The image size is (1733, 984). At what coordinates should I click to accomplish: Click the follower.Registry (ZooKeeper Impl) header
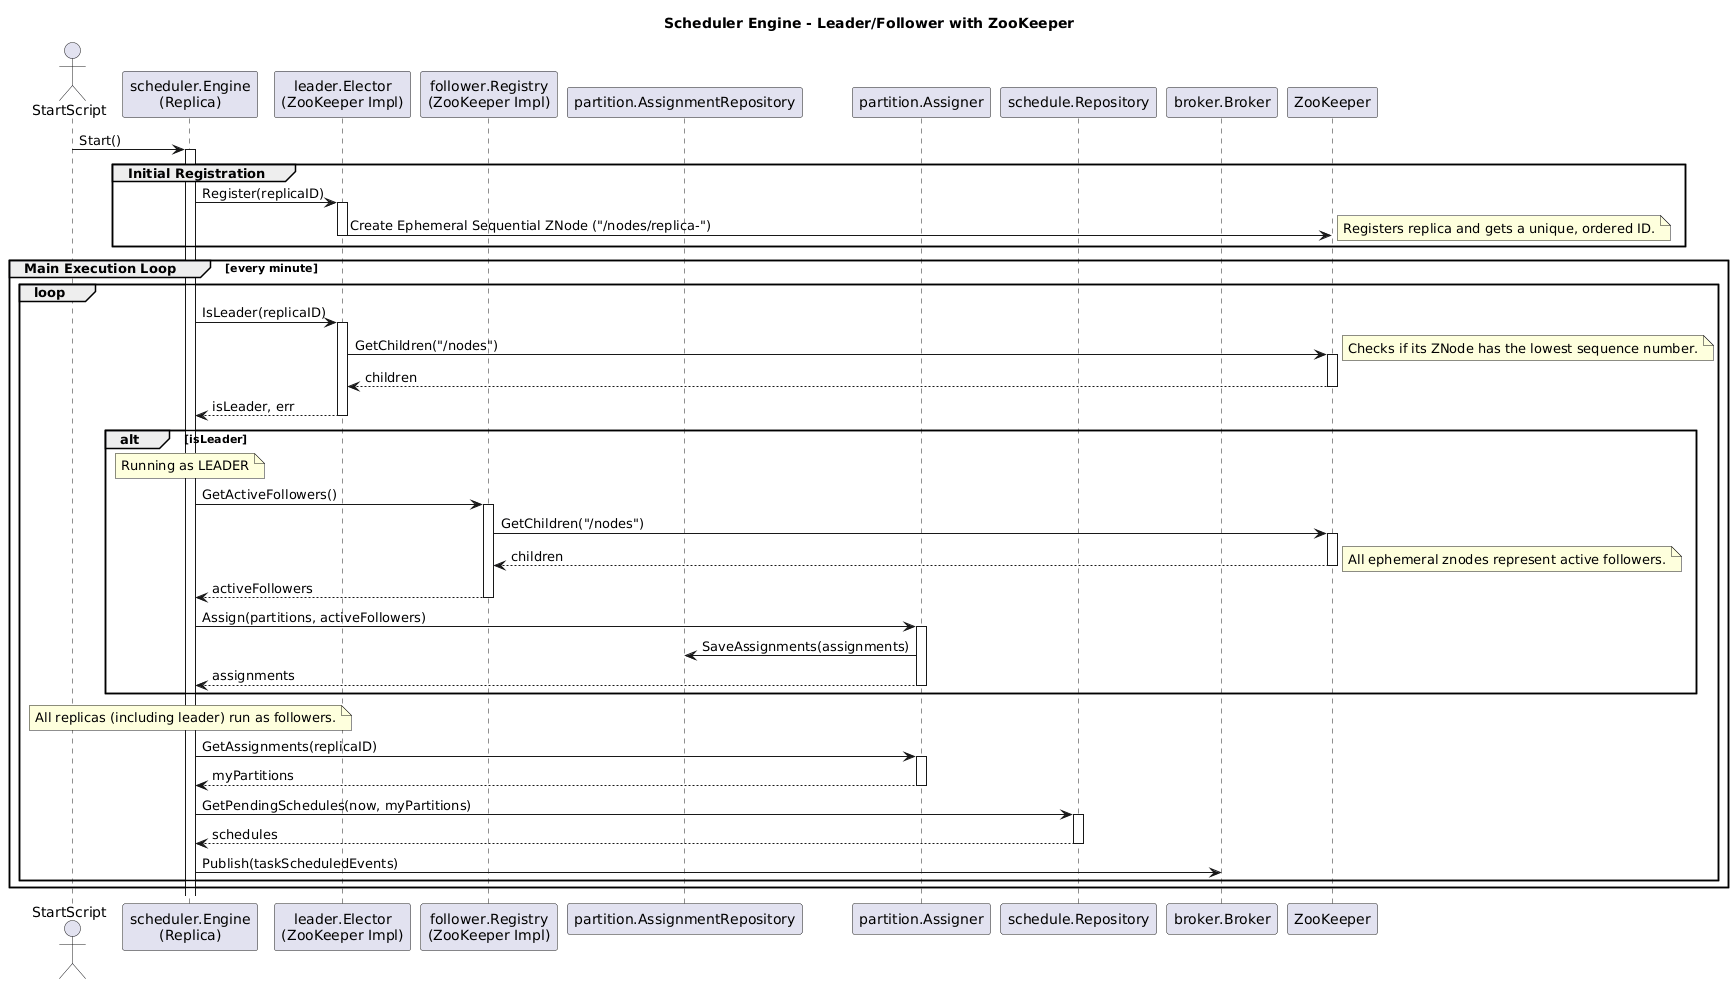[488, 93]
